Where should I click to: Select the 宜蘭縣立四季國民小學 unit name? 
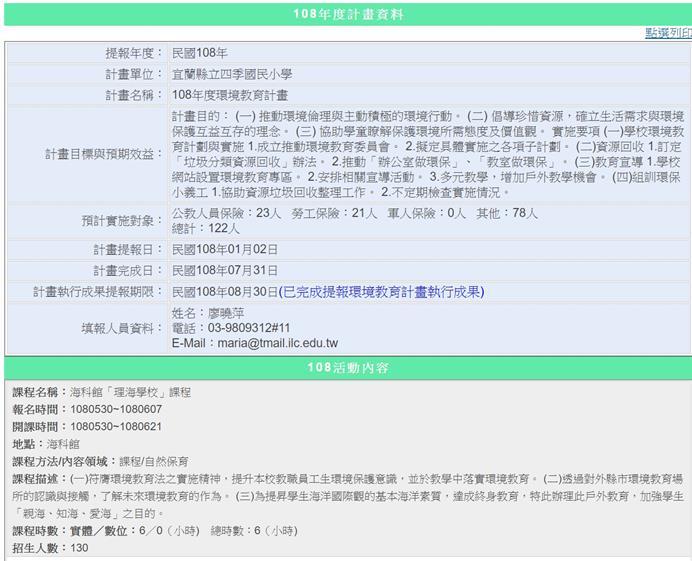[x=232, y=74]
